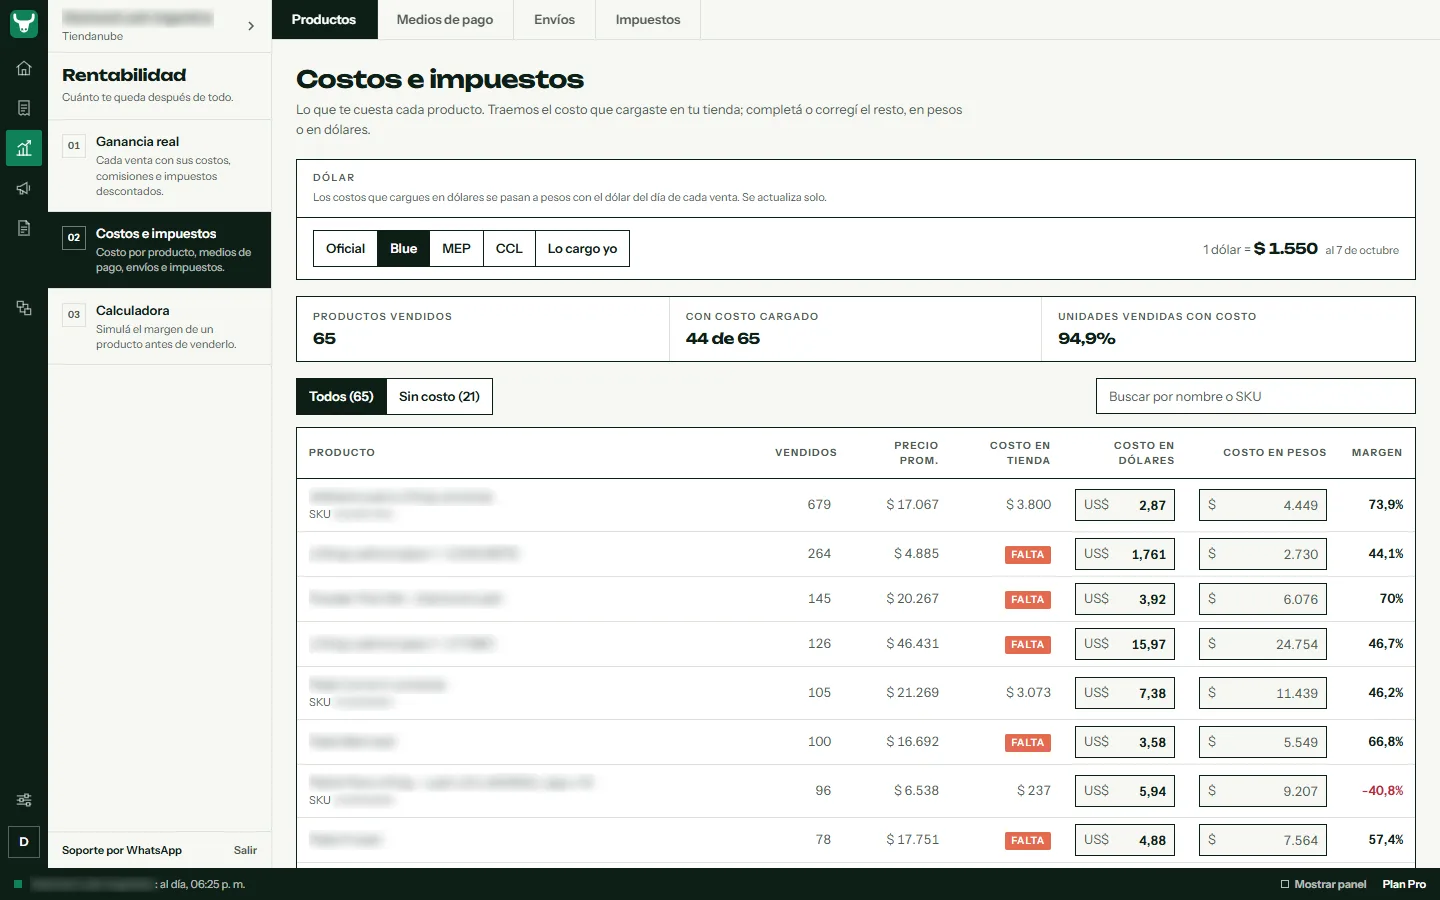Click the Salir link
This screenshot has width=1440, height=900.
pyautogui.click(x=245, y=850)
